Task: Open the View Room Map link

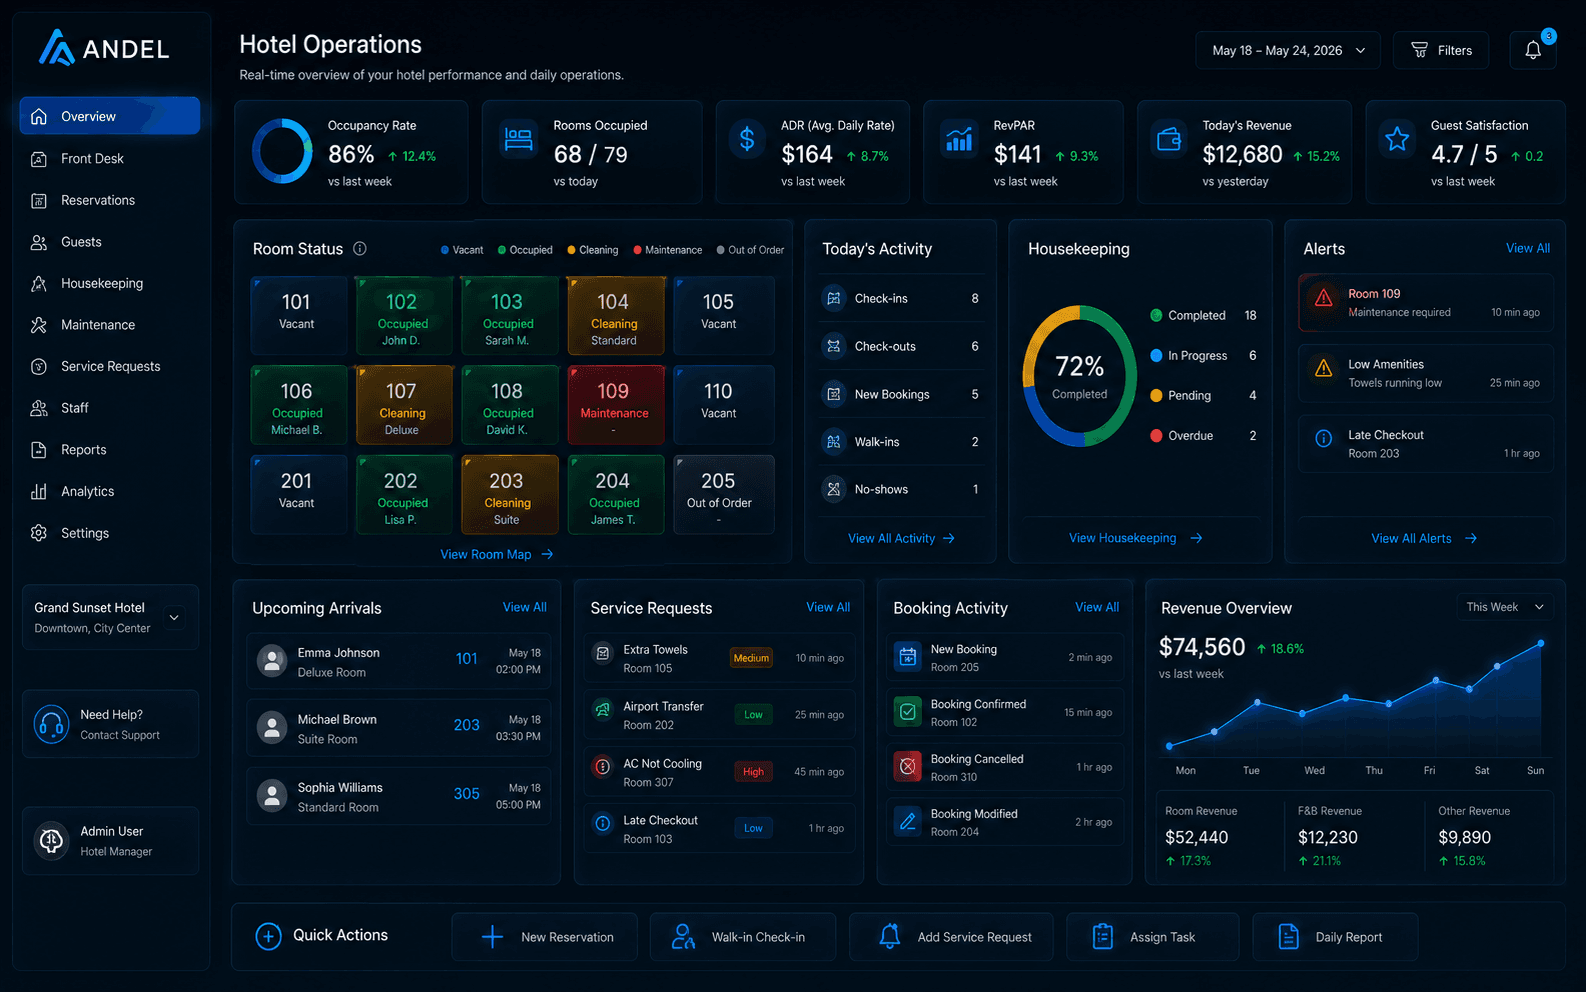Action: coord(497,554)
